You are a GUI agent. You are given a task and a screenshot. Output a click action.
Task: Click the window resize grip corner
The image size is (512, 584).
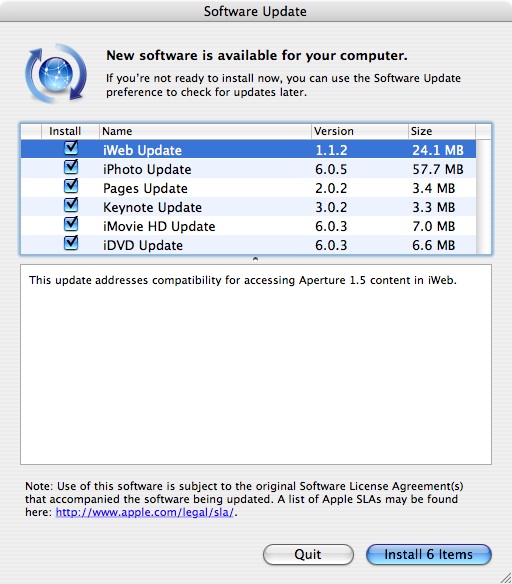pyautogui.click(x=506, y=578)
